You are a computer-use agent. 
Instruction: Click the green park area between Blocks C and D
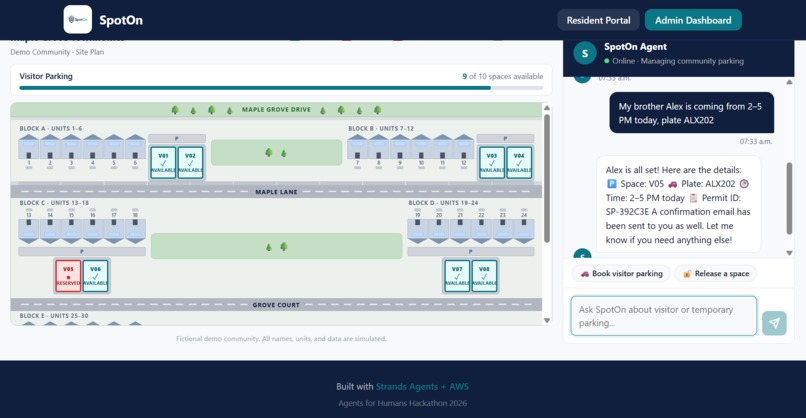click(x=277, y=246)
